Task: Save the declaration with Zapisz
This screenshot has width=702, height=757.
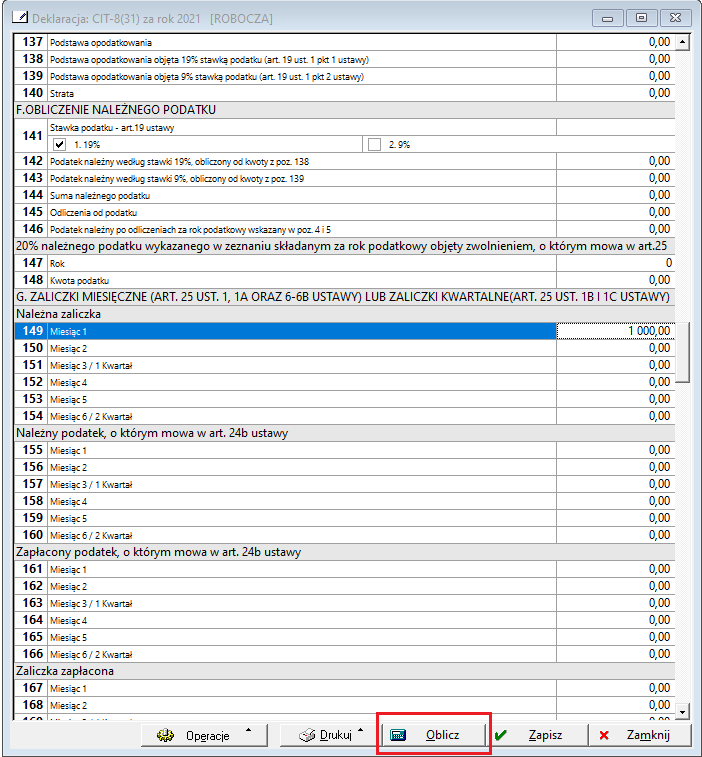Action: pos(537,735)
